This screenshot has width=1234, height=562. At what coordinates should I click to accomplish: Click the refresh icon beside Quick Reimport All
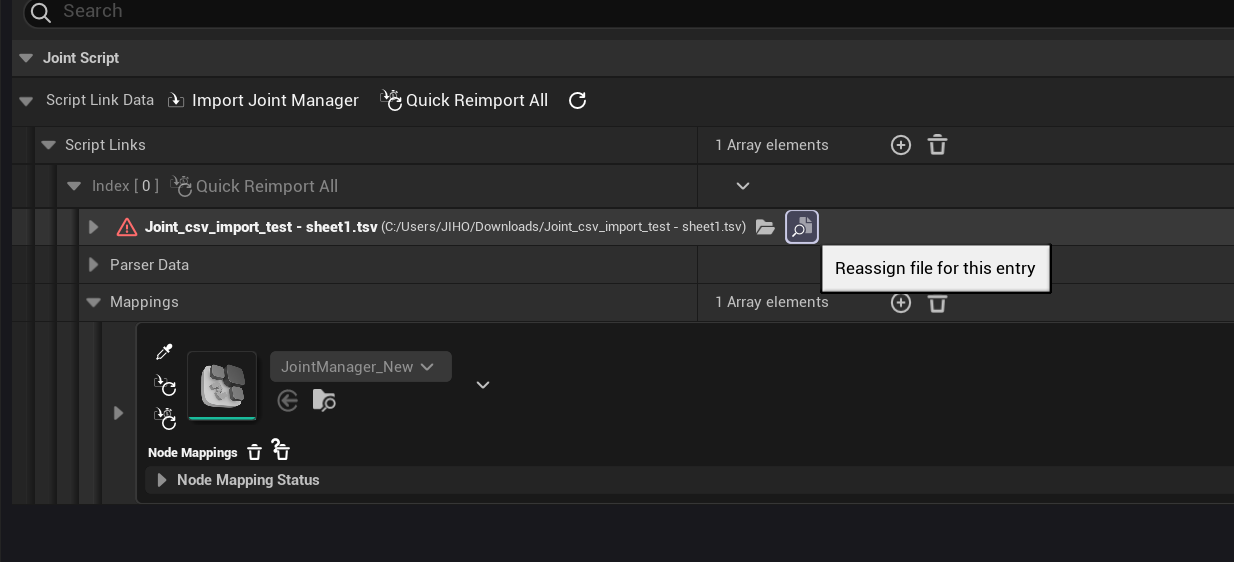tap(577, 100)
